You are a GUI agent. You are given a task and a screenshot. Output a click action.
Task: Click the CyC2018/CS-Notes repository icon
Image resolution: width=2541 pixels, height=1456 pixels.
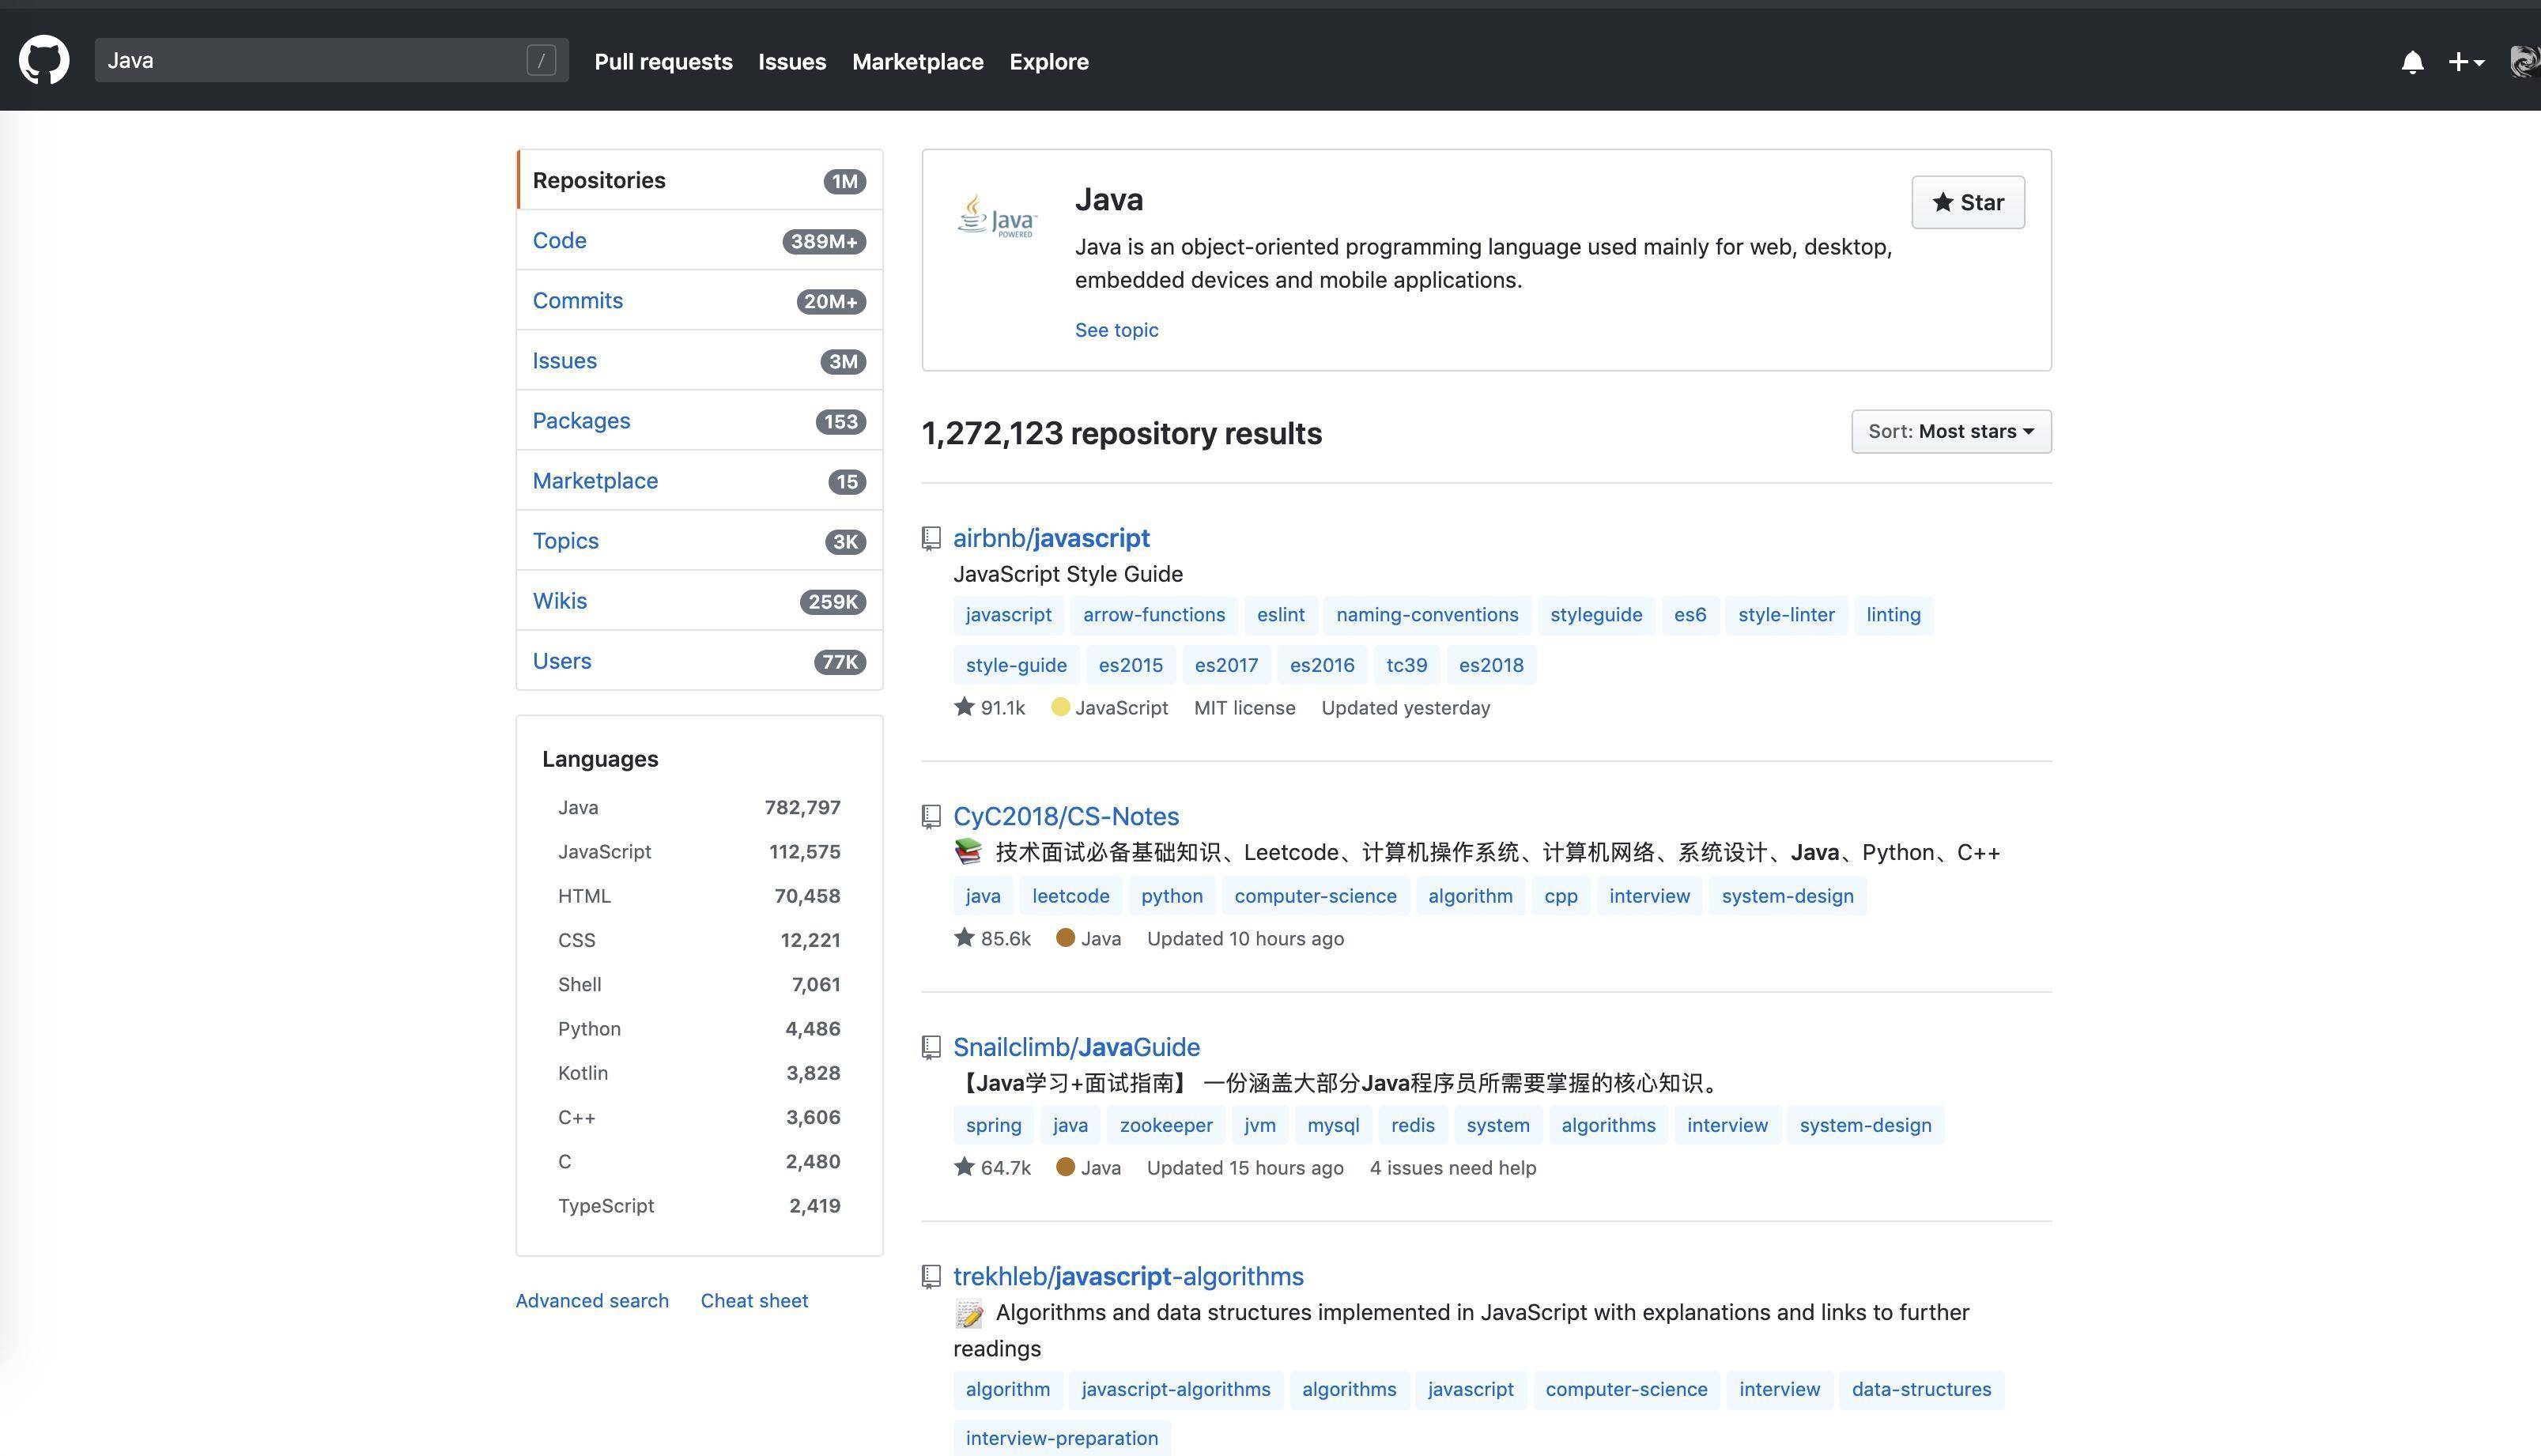931,815
